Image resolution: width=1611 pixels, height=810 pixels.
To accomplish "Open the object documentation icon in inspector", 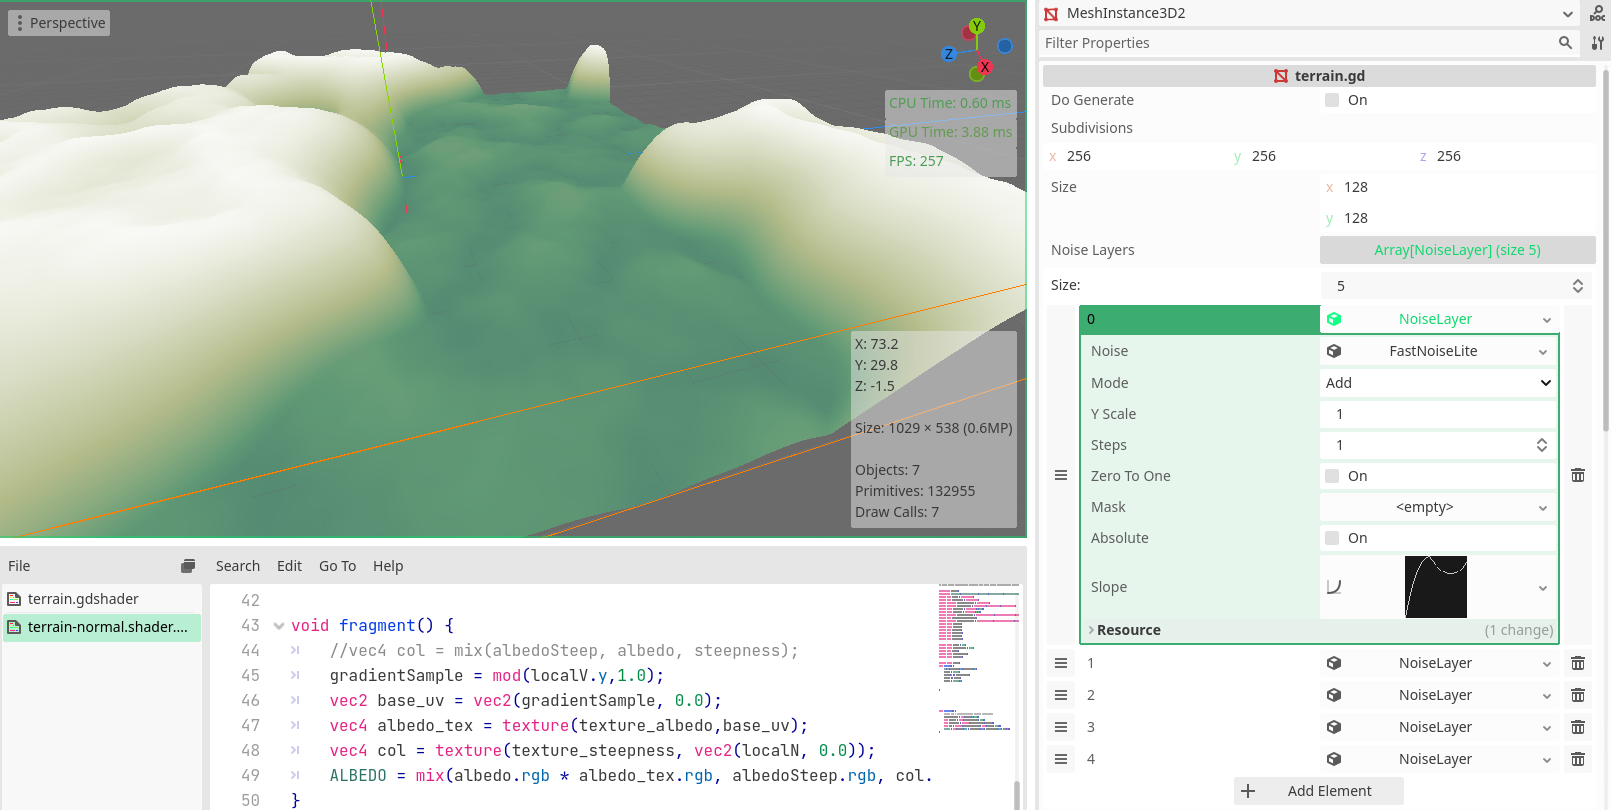I will (1598, 14).
